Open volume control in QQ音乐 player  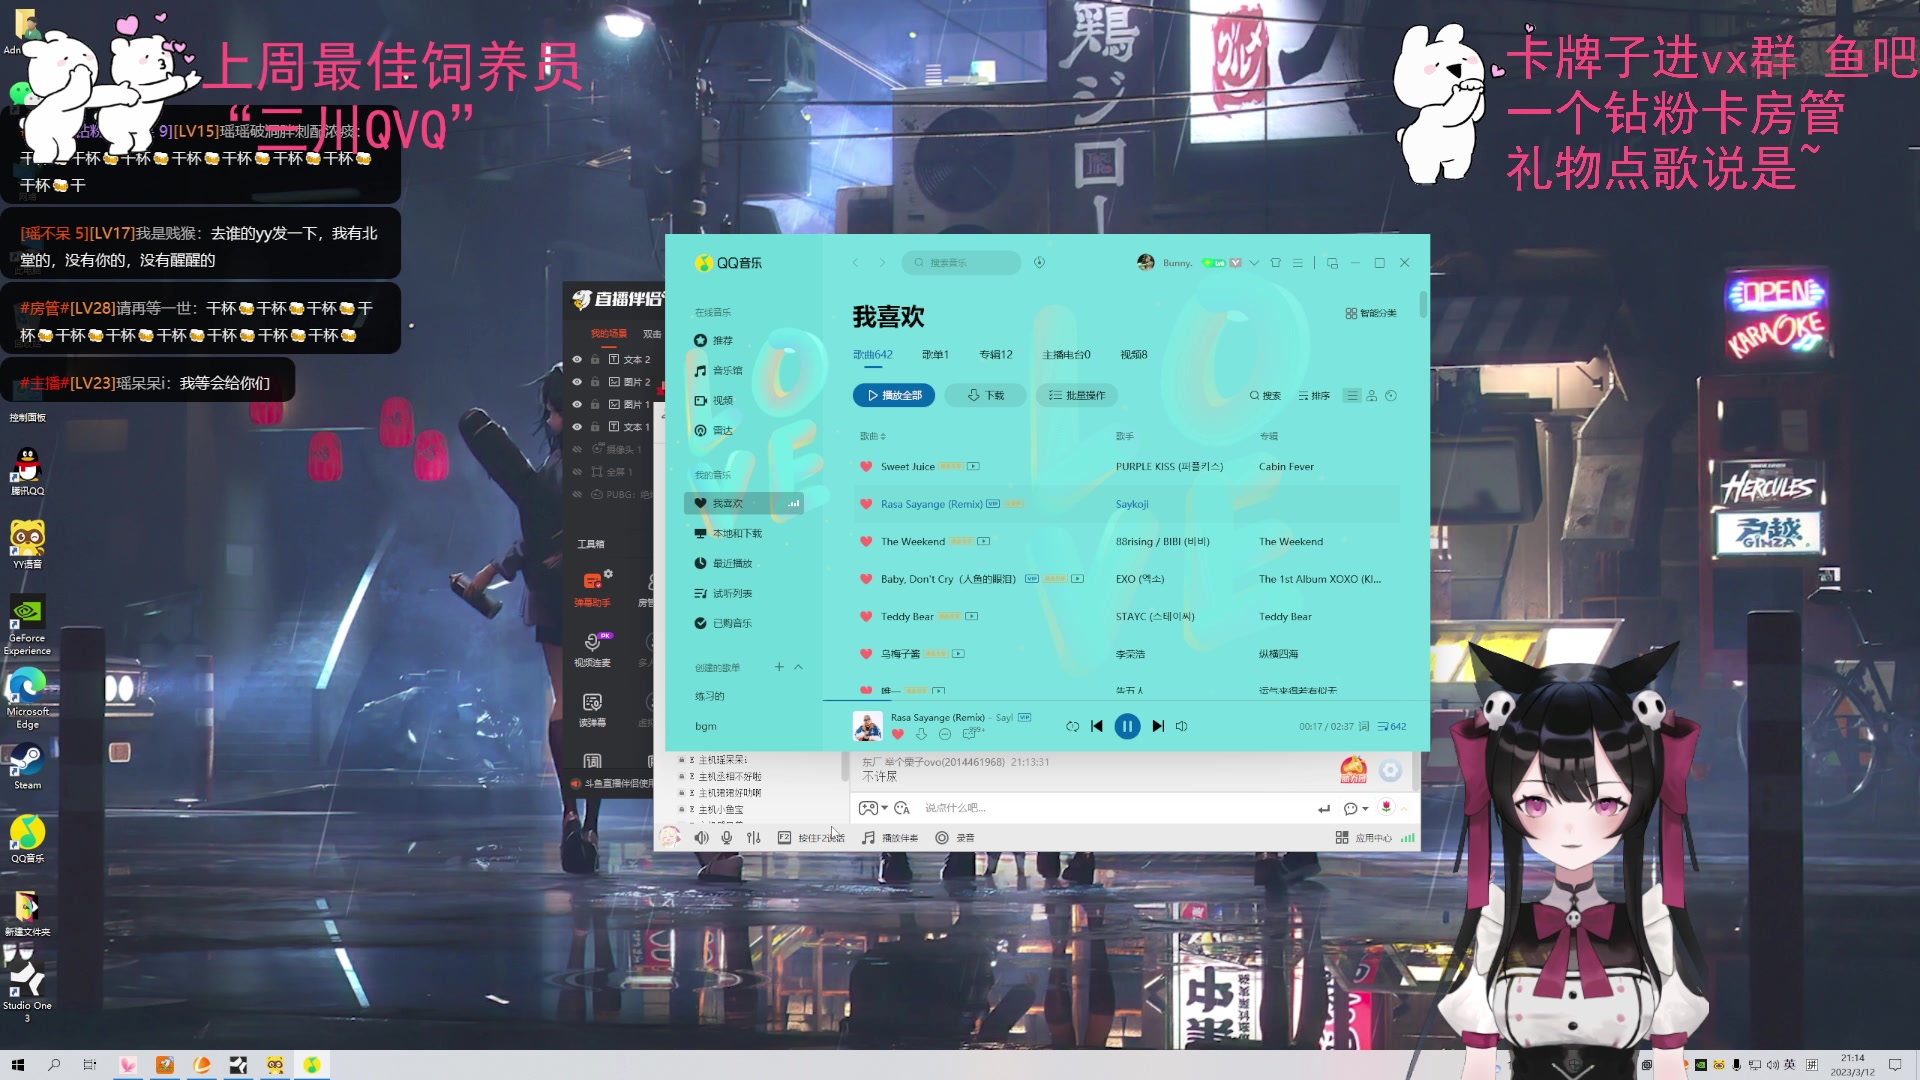(x=1181, y=726)
